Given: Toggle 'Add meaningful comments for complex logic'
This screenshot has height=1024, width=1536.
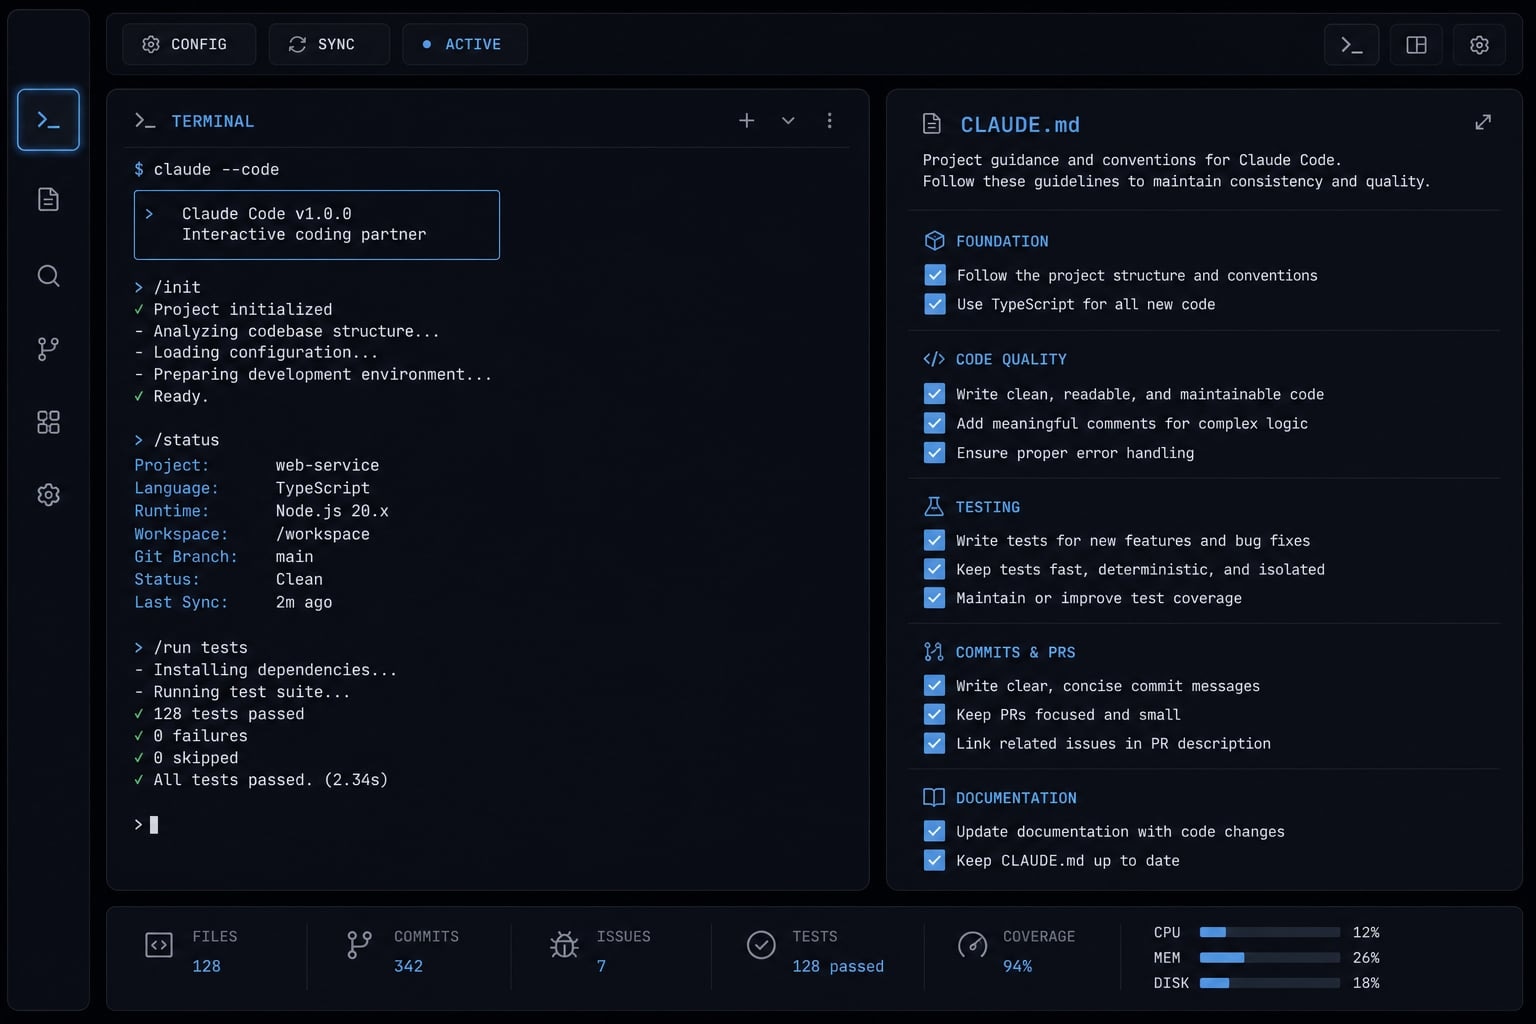Looking at the screenshot, I should (x=934, y=423).
